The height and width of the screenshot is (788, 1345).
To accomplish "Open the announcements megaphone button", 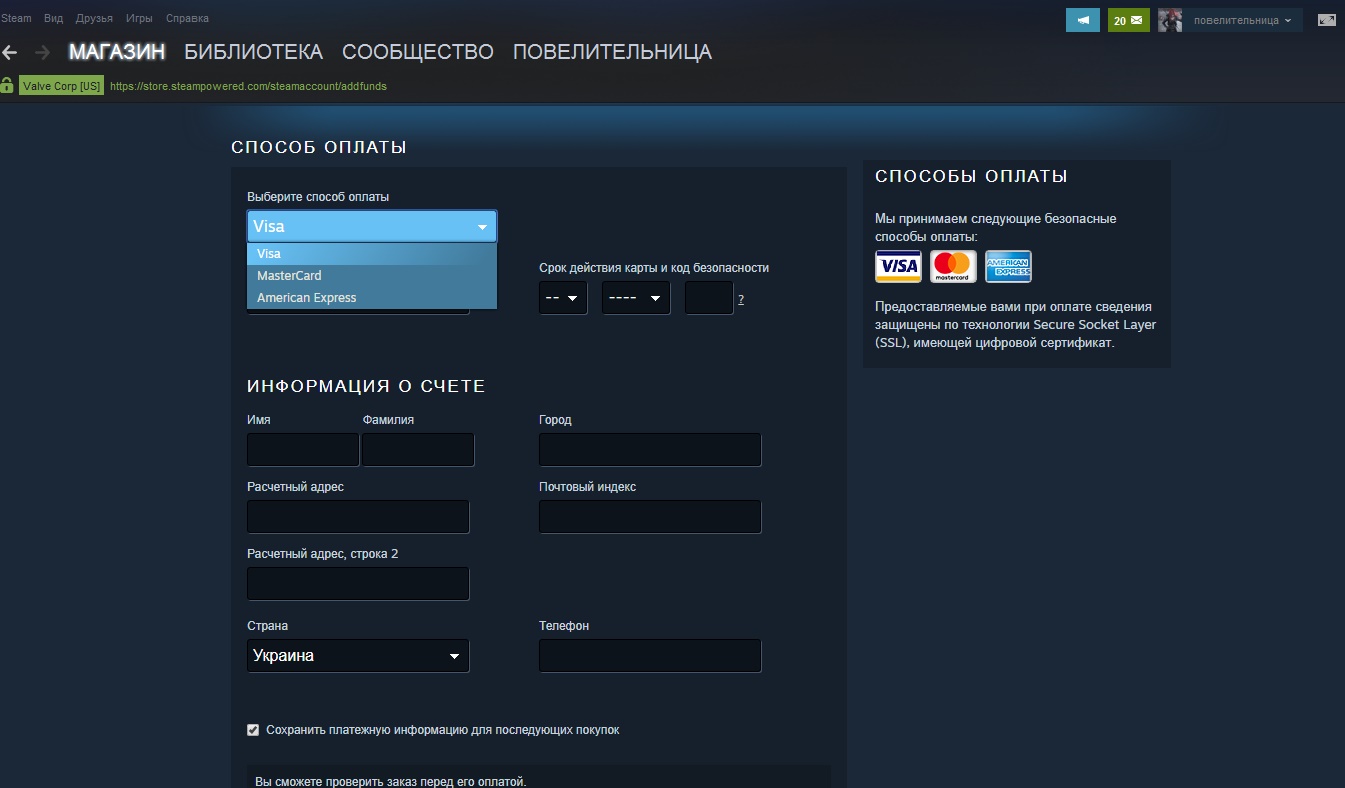I will 1083,20.
